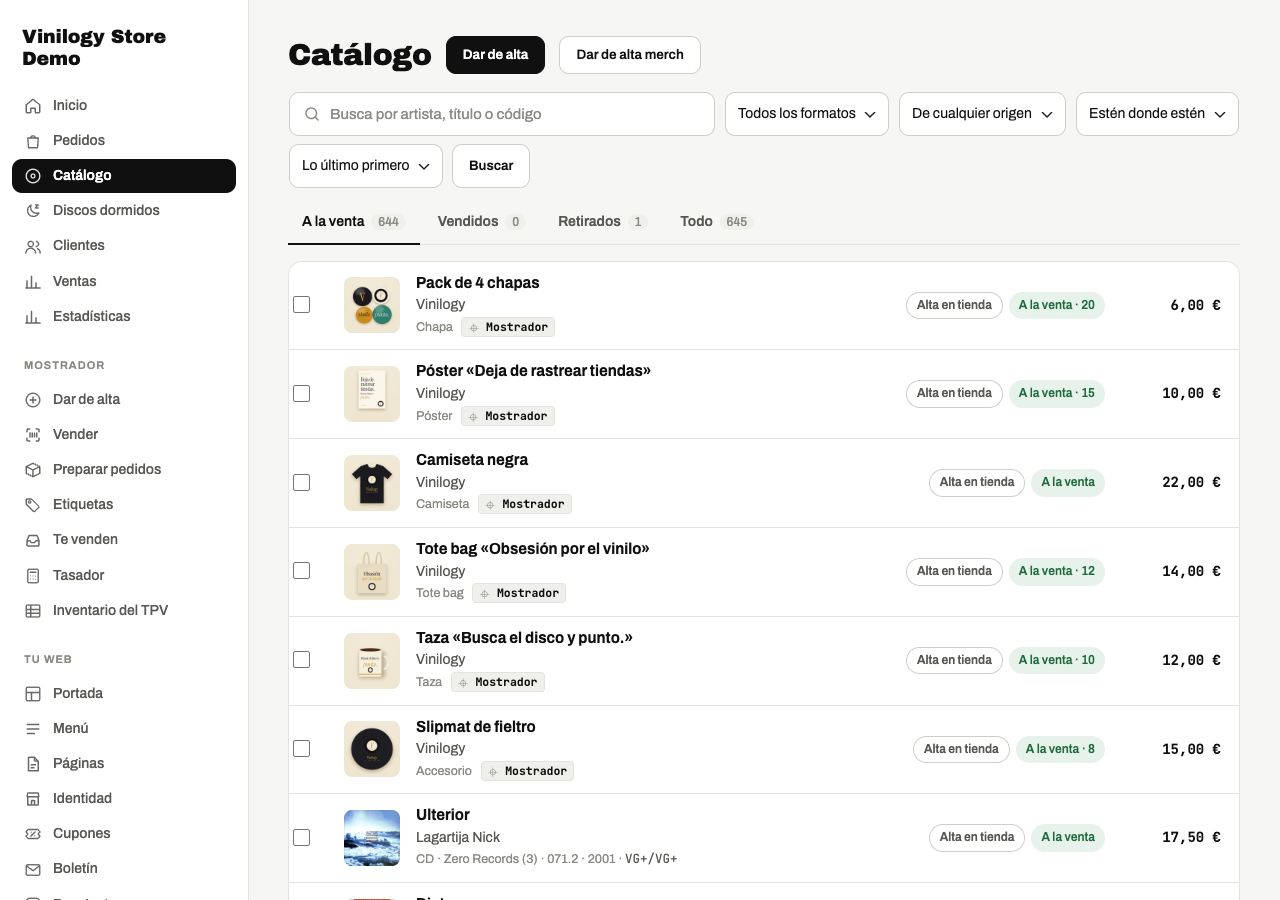This screenshot has height=900, width=1280.
Task: Click the black Dar de alta button
Action: [x=495, y=55]
